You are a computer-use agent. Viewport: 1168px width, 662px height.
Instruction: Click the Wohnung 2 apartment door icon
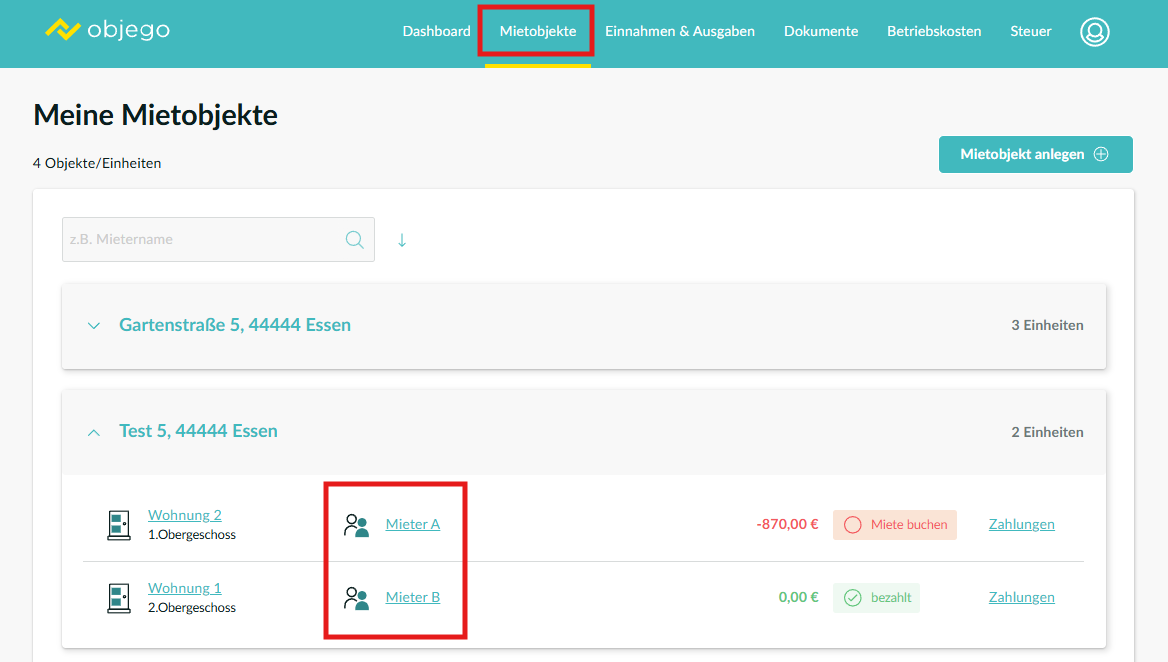[119, 524]
